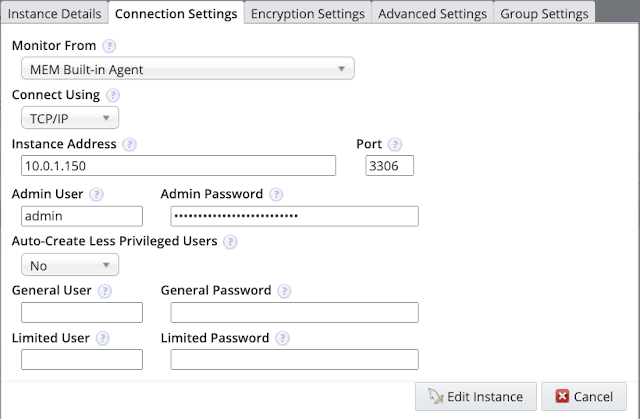Open the Auto-Create Less Privileged Users dropdown
The height and width of the screenshot is (419, 640).
(70, 265)
